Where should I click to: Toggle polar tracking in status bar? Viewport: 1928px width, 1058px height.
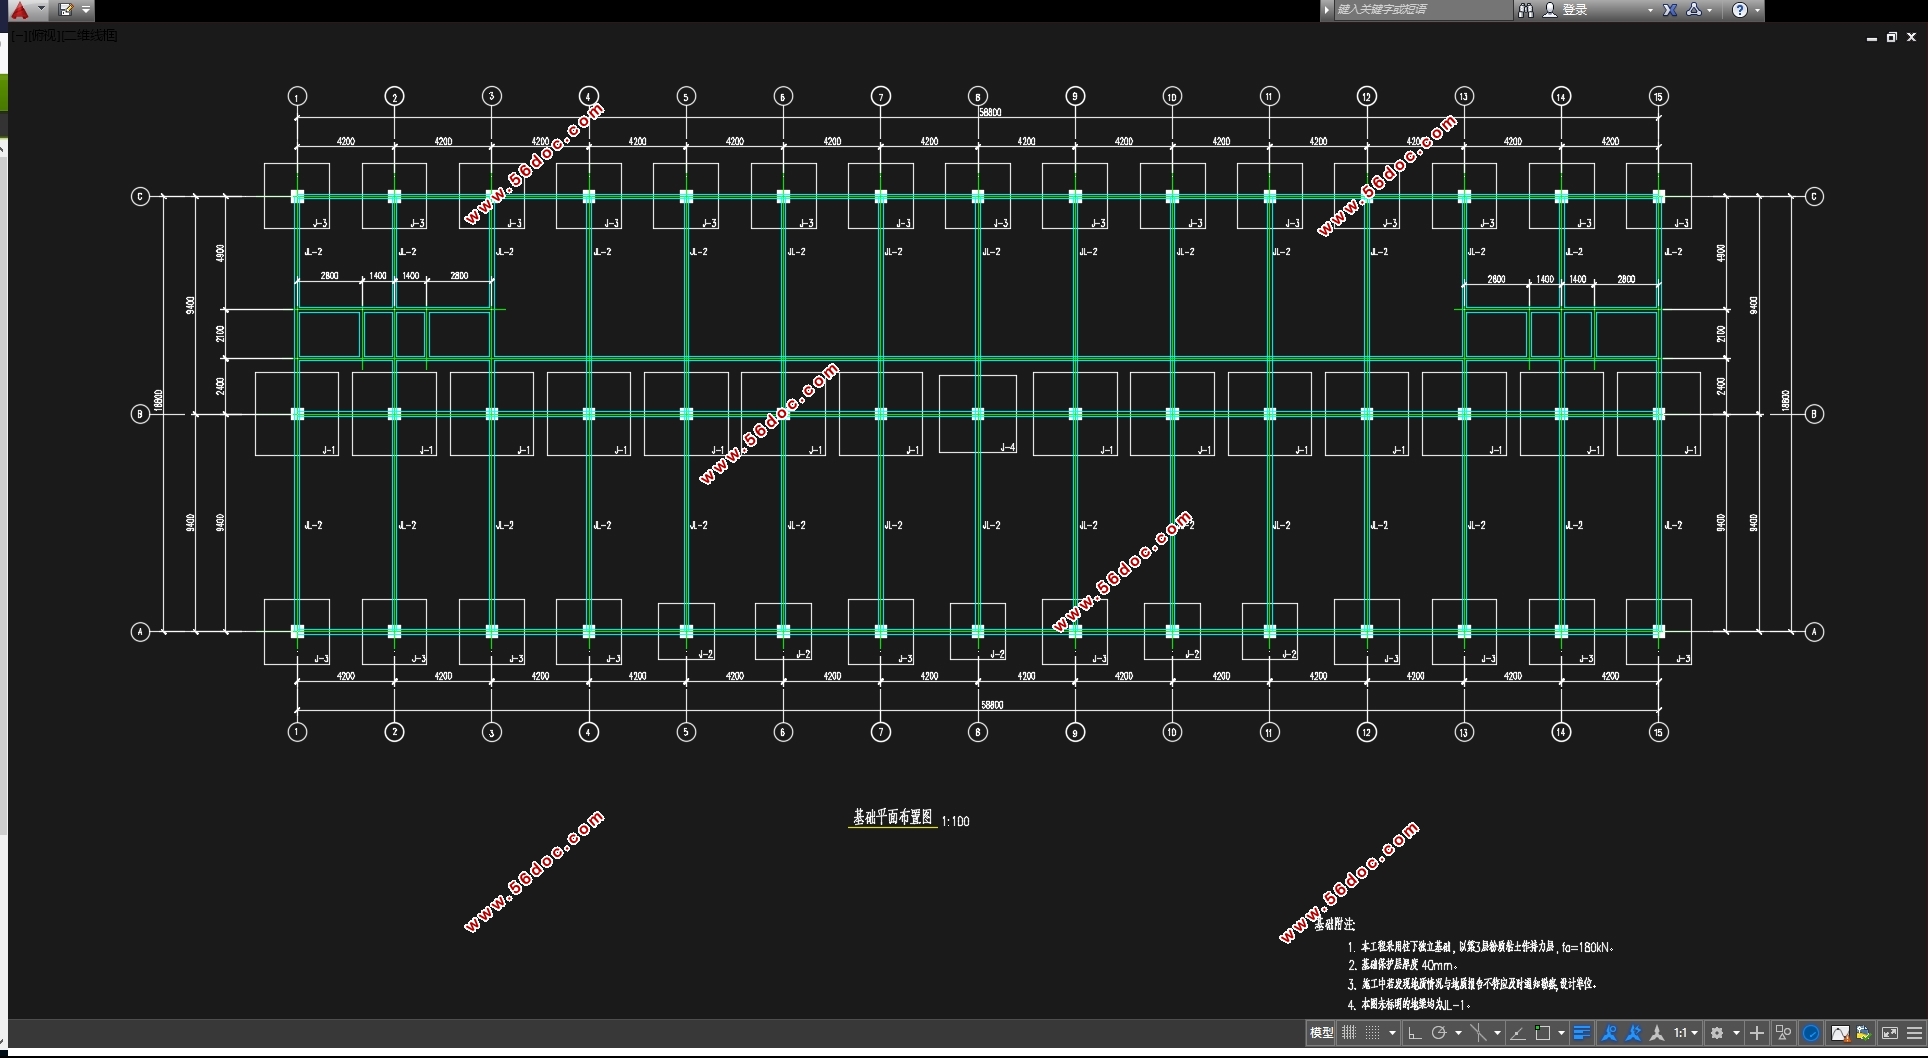(x=1439, y=1033)
